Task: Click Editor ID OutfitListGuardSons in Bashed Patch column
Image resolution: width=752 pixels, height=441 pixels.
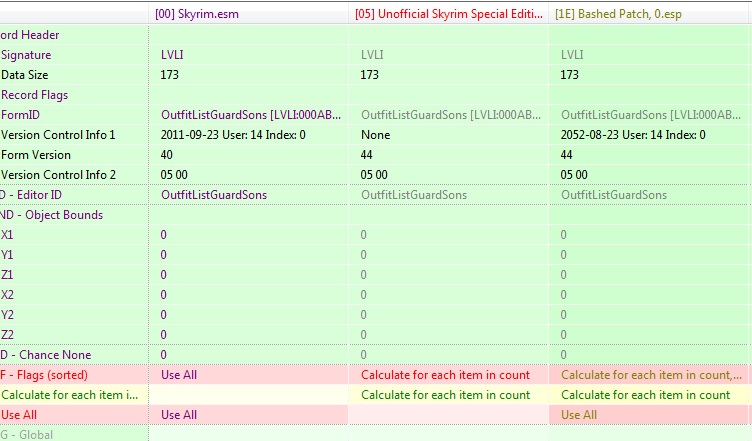Action: click(614, 195)
